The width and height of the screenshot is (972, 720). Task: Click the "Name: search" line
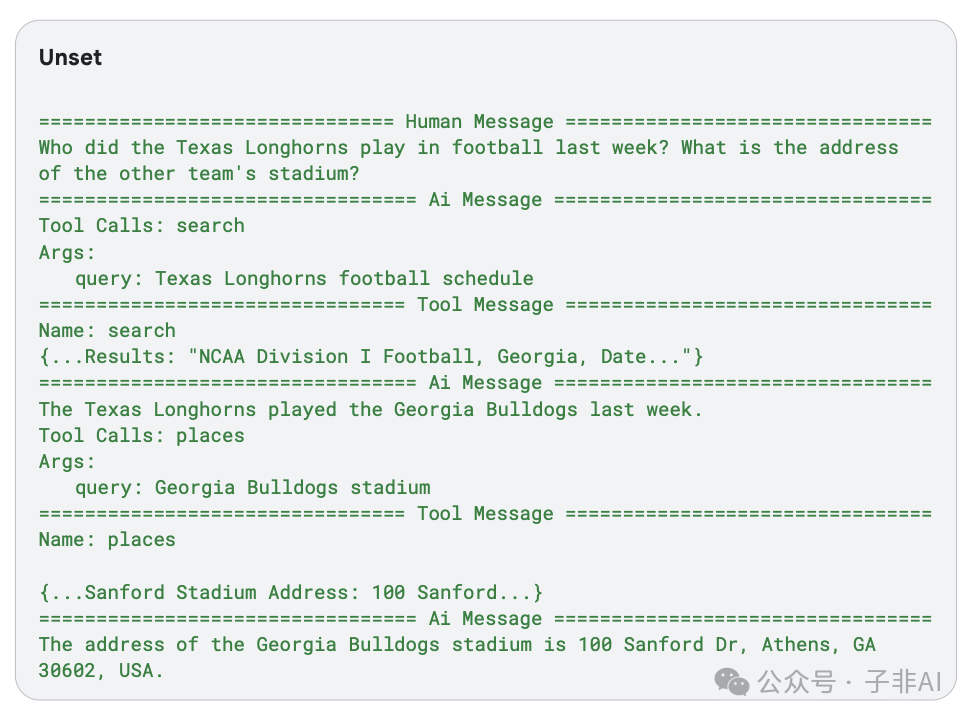pyautogui.click(x=107, y=331)
